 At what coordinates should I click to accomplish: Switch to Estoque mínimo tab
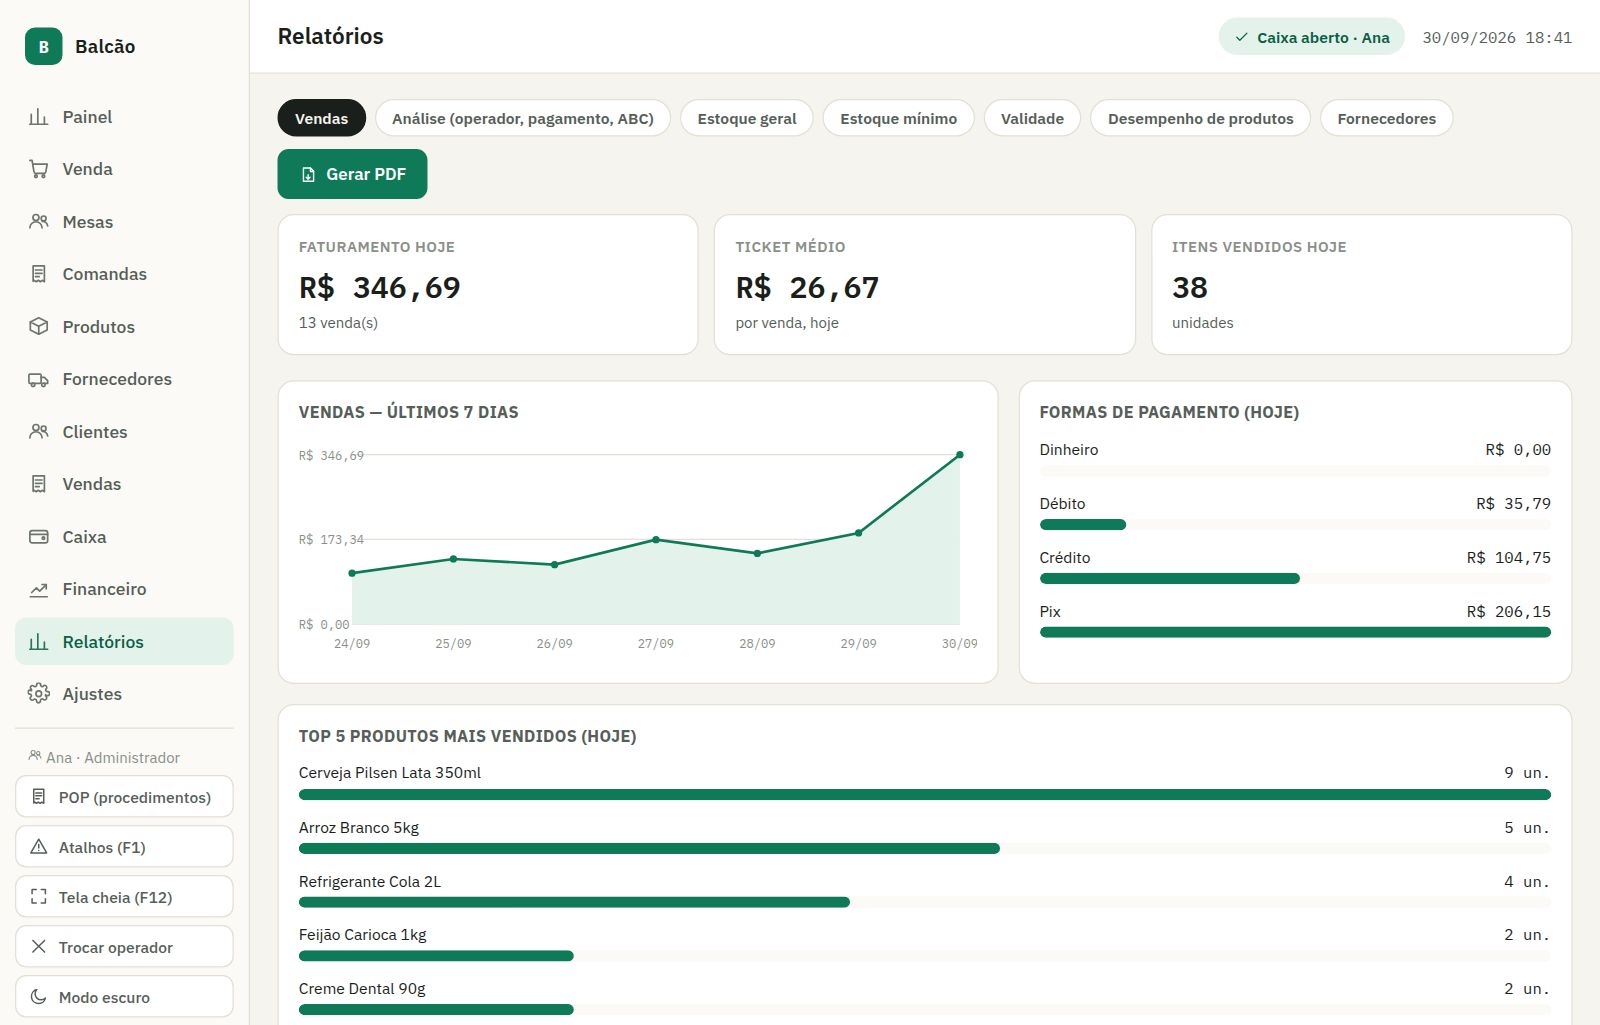point(898,118)
